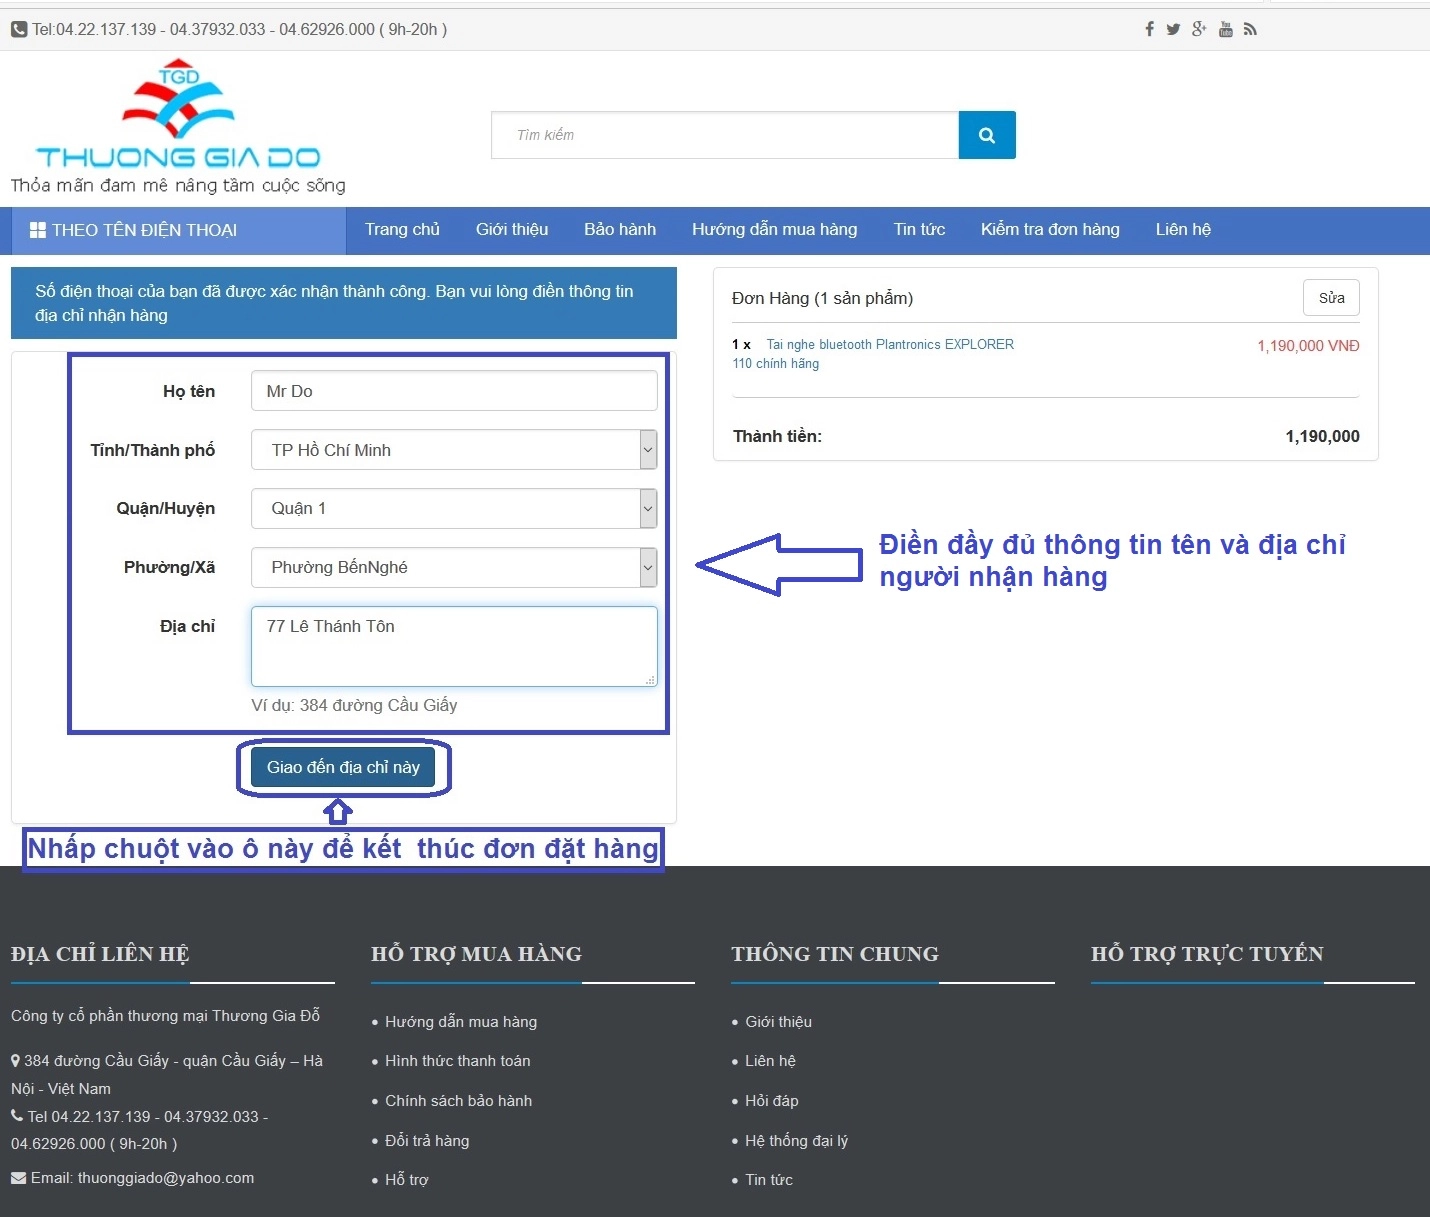Open the Đổi trả hàng footer link
The height and width of the screenshot is (1217, 1430).
[x=427, y=1141]
